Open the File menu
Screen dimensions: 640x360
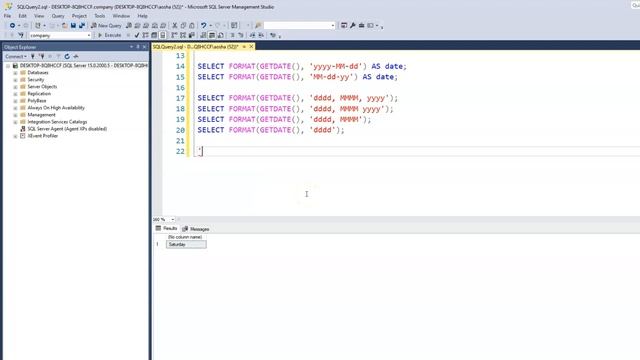tap(7, 16)
